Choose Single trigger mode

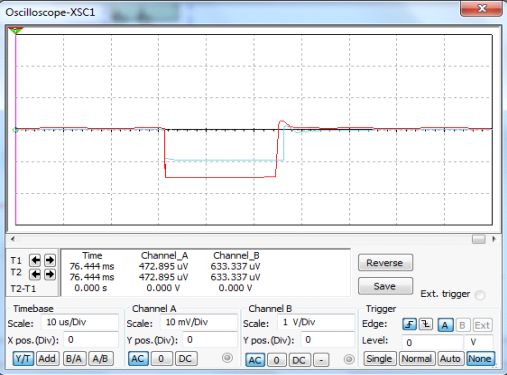click(380, 359)
